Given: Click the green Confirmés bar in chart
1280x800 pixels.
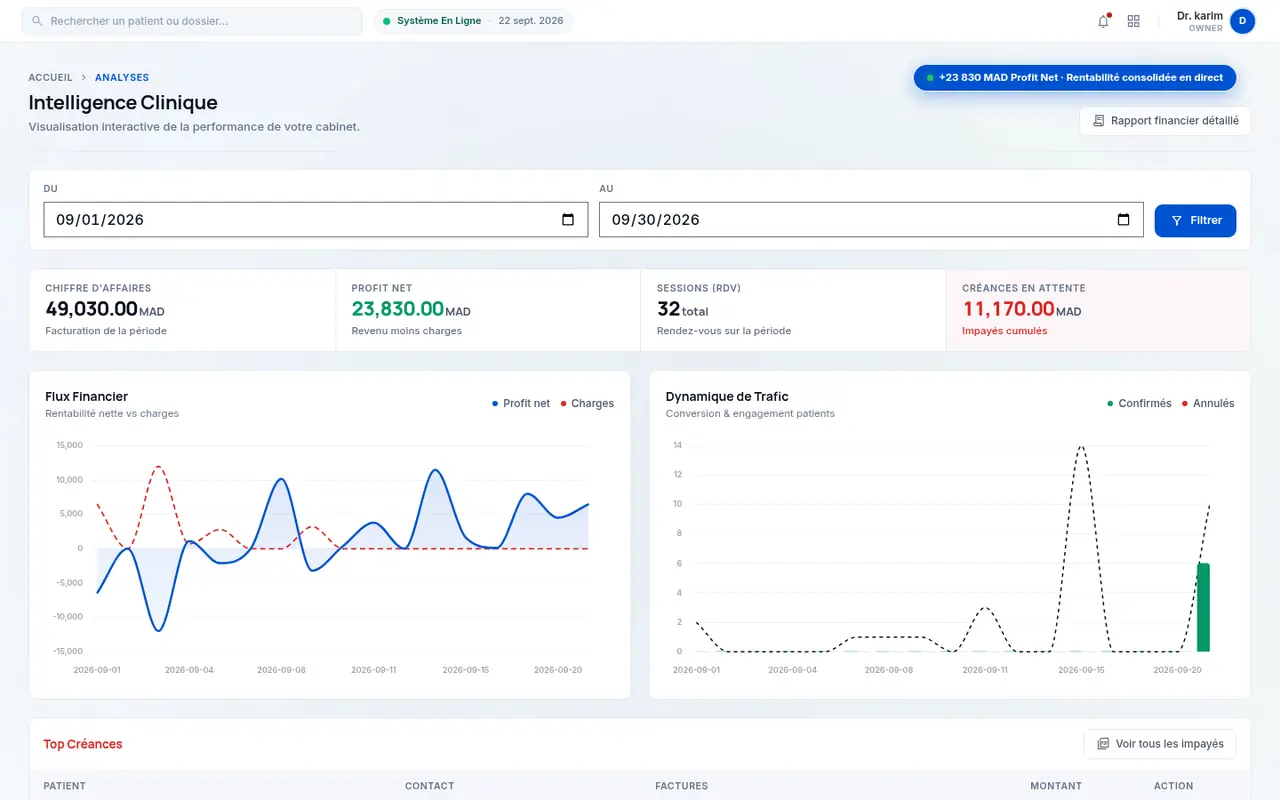Looking at the screenshot, I should click(x=1203, y=608).
